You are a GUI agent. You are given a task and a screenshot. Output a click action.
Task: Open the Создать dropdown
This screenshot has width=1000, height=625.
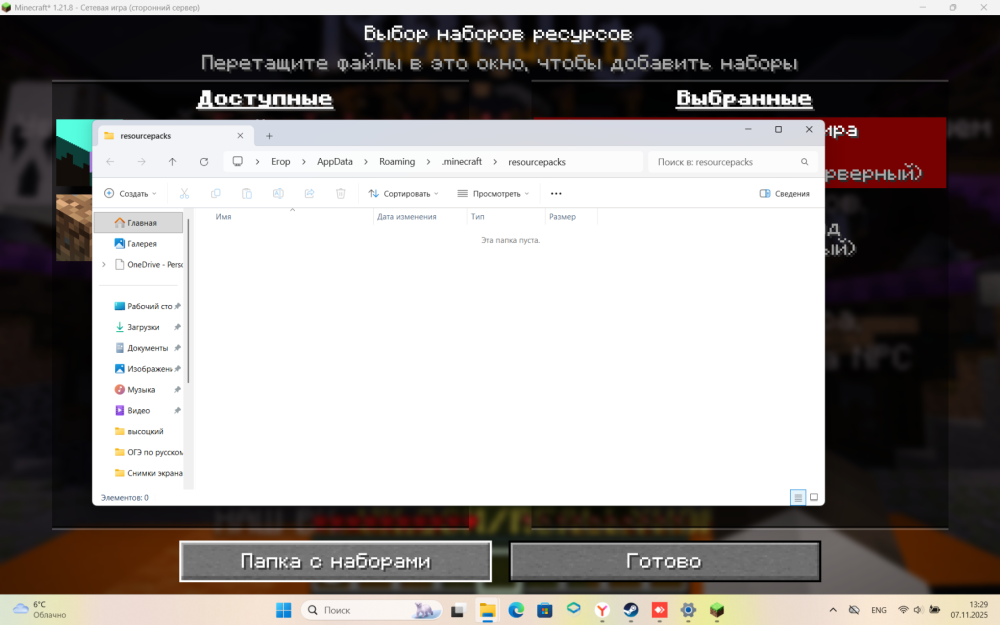tap(130, 193)
